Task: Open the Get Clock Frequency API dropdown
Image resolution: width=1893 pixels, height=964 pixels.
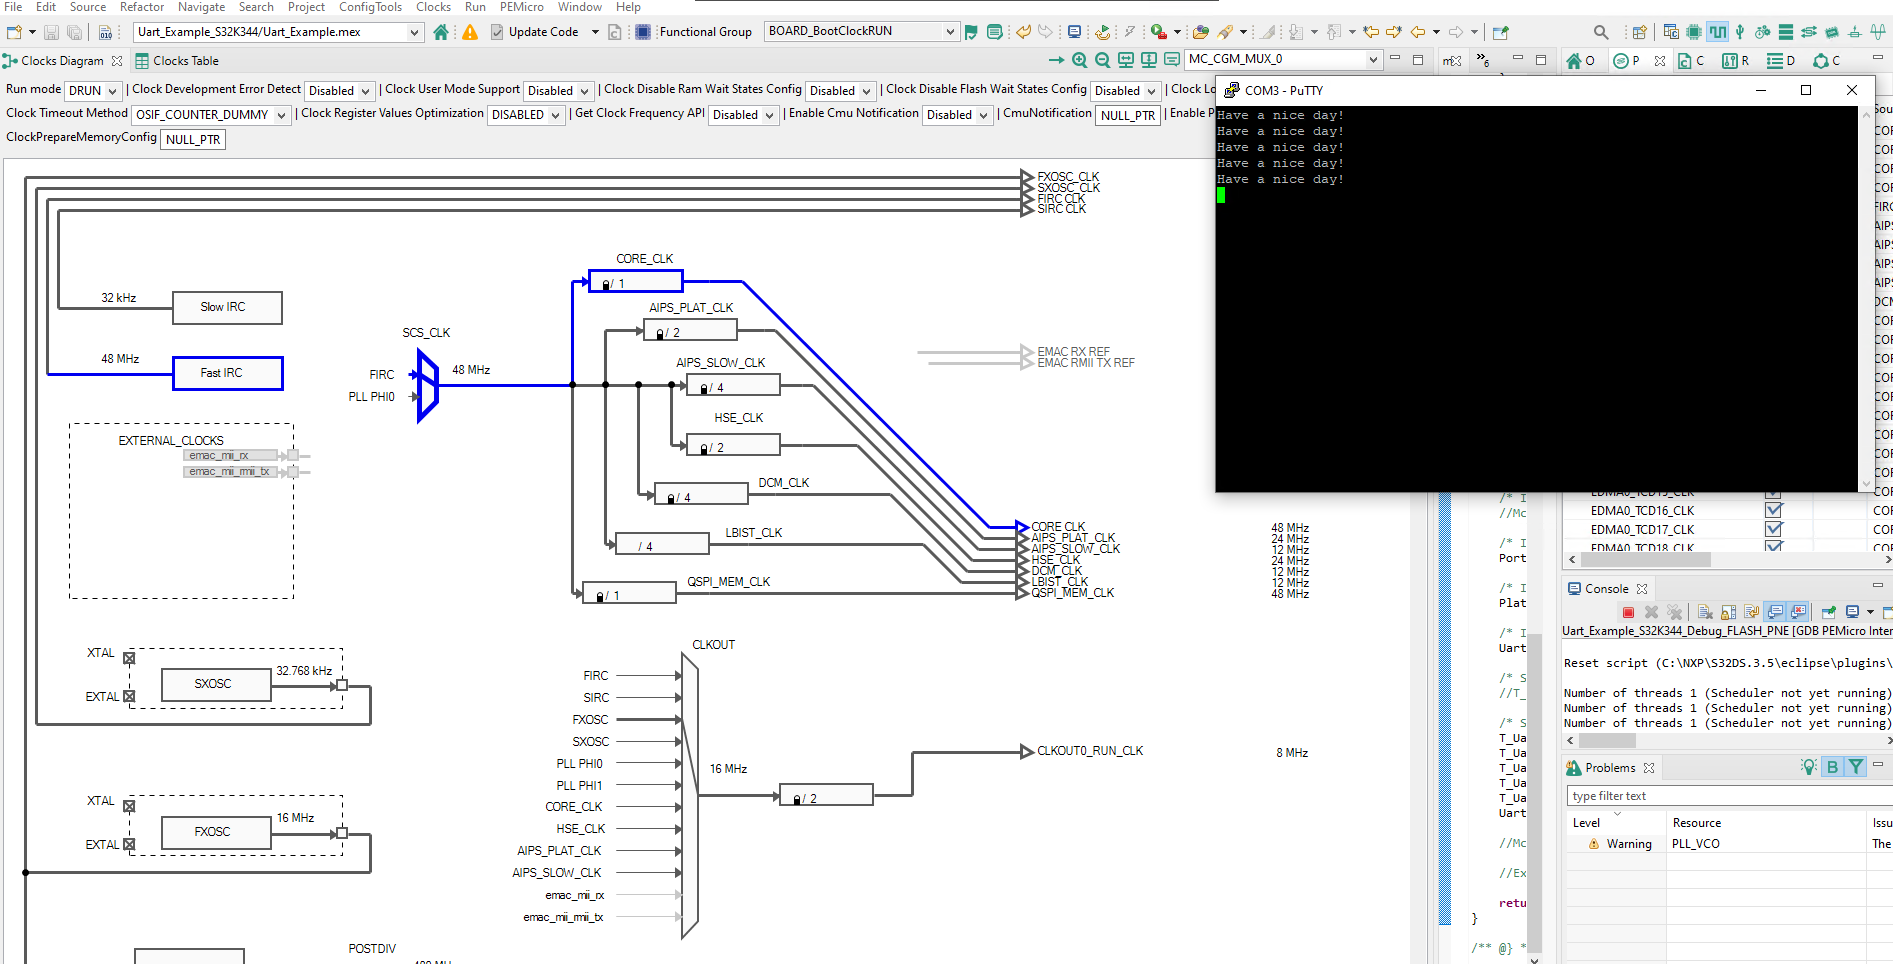Action: (x=743, y=114)
